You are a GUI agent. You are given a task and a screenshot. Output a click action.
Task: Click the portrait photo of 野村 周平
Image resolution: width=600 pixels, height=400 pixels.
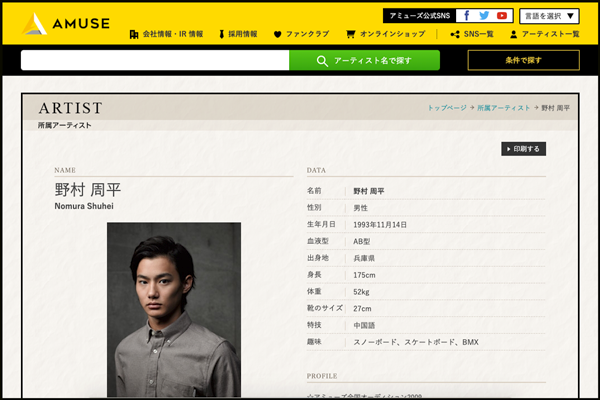tap(174, 308)
